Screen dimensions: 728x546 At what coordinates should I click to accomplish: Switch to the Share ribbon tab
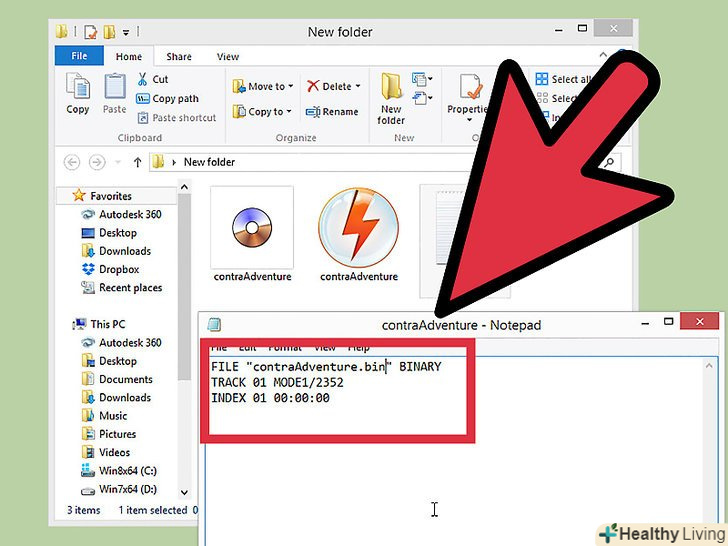[x=179, y=57]
